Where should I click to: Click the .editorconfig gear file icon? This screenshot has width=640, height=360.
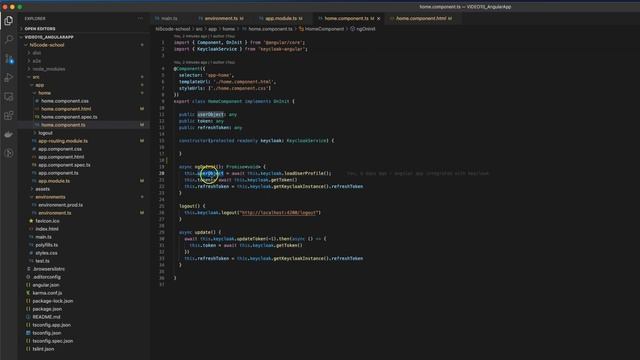coord(28,277)
